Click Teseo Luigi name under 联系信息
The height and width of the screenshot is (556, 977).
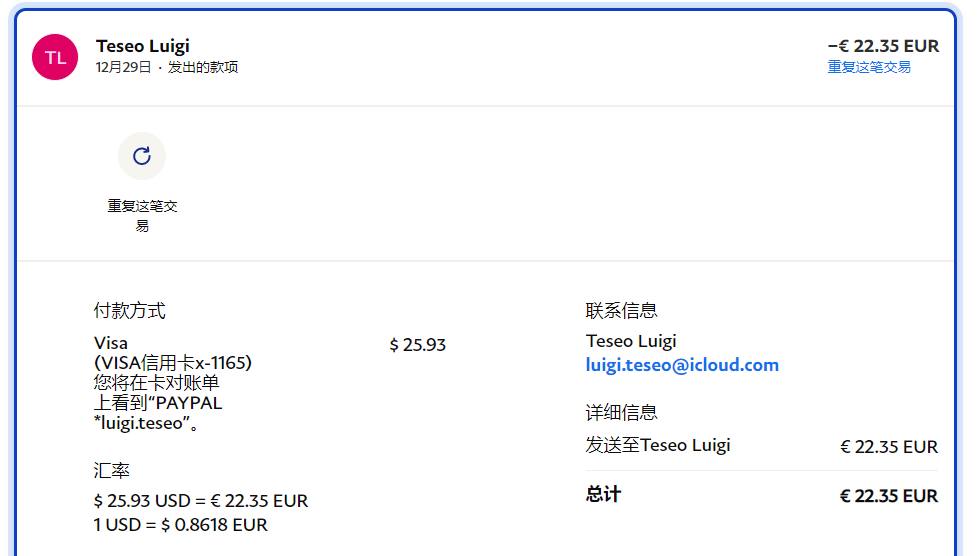point(630,341)
